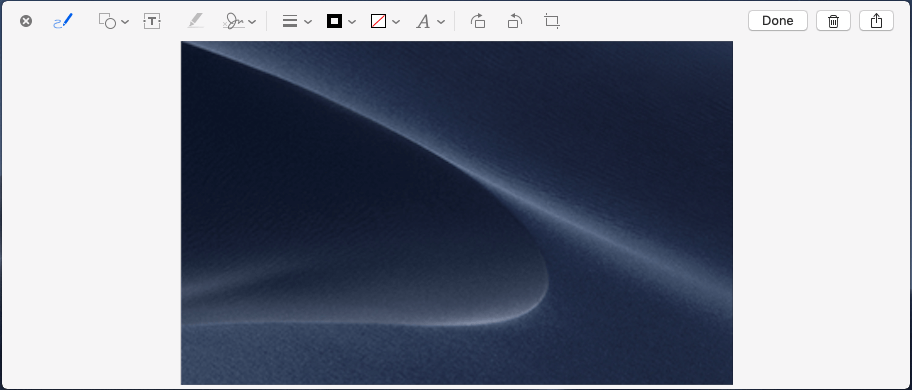Open the Fill Color swatch with red slash
912x390 pixels.
(379, 22)
